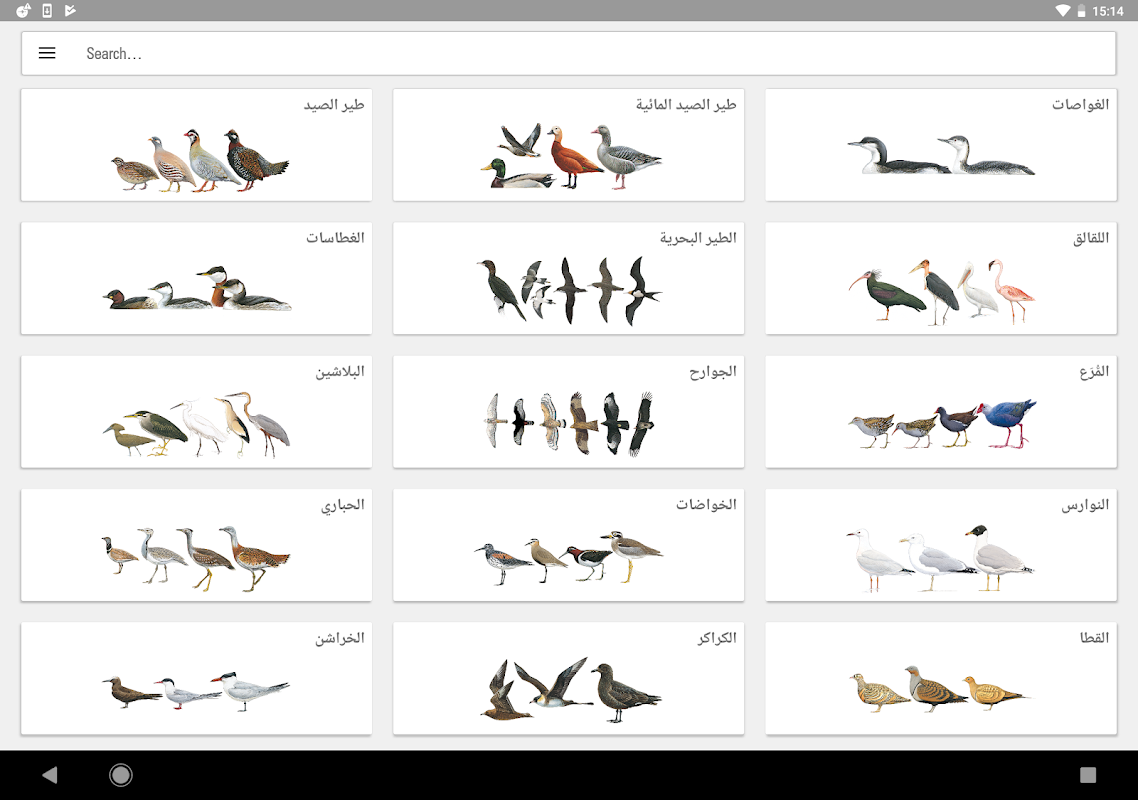
Task: Choose the القطا sandgrouse card
Action: point(941,678)
